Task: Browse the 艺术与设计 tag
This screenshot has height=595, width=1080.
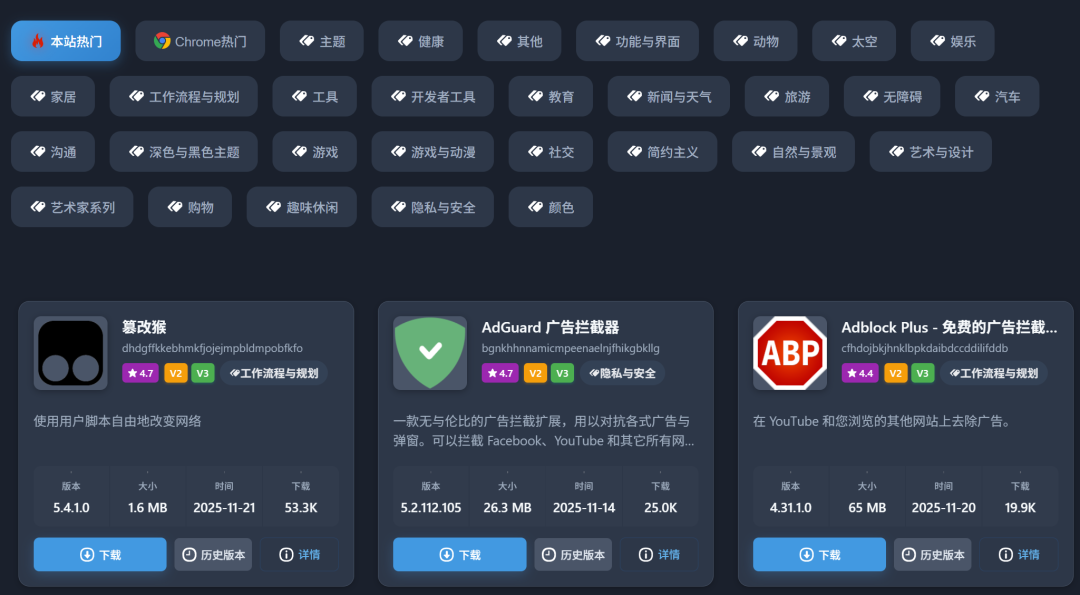Action: tap(931, 152)
